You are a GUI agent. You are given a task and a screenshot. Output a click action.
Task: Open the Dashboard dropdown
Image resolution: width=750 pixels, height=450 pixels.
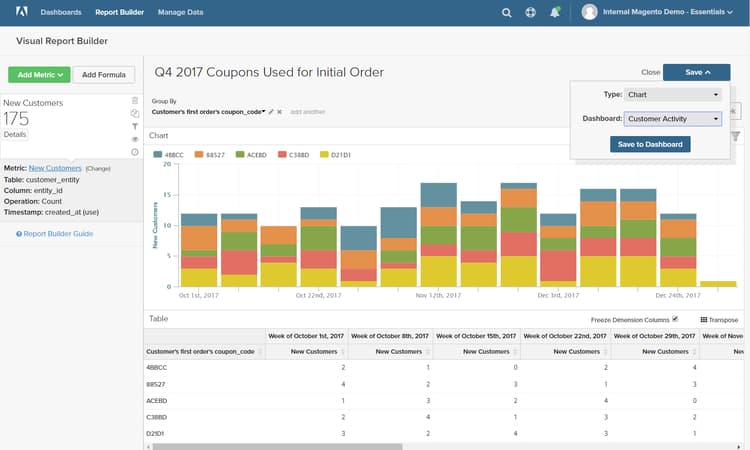point(672,119)
